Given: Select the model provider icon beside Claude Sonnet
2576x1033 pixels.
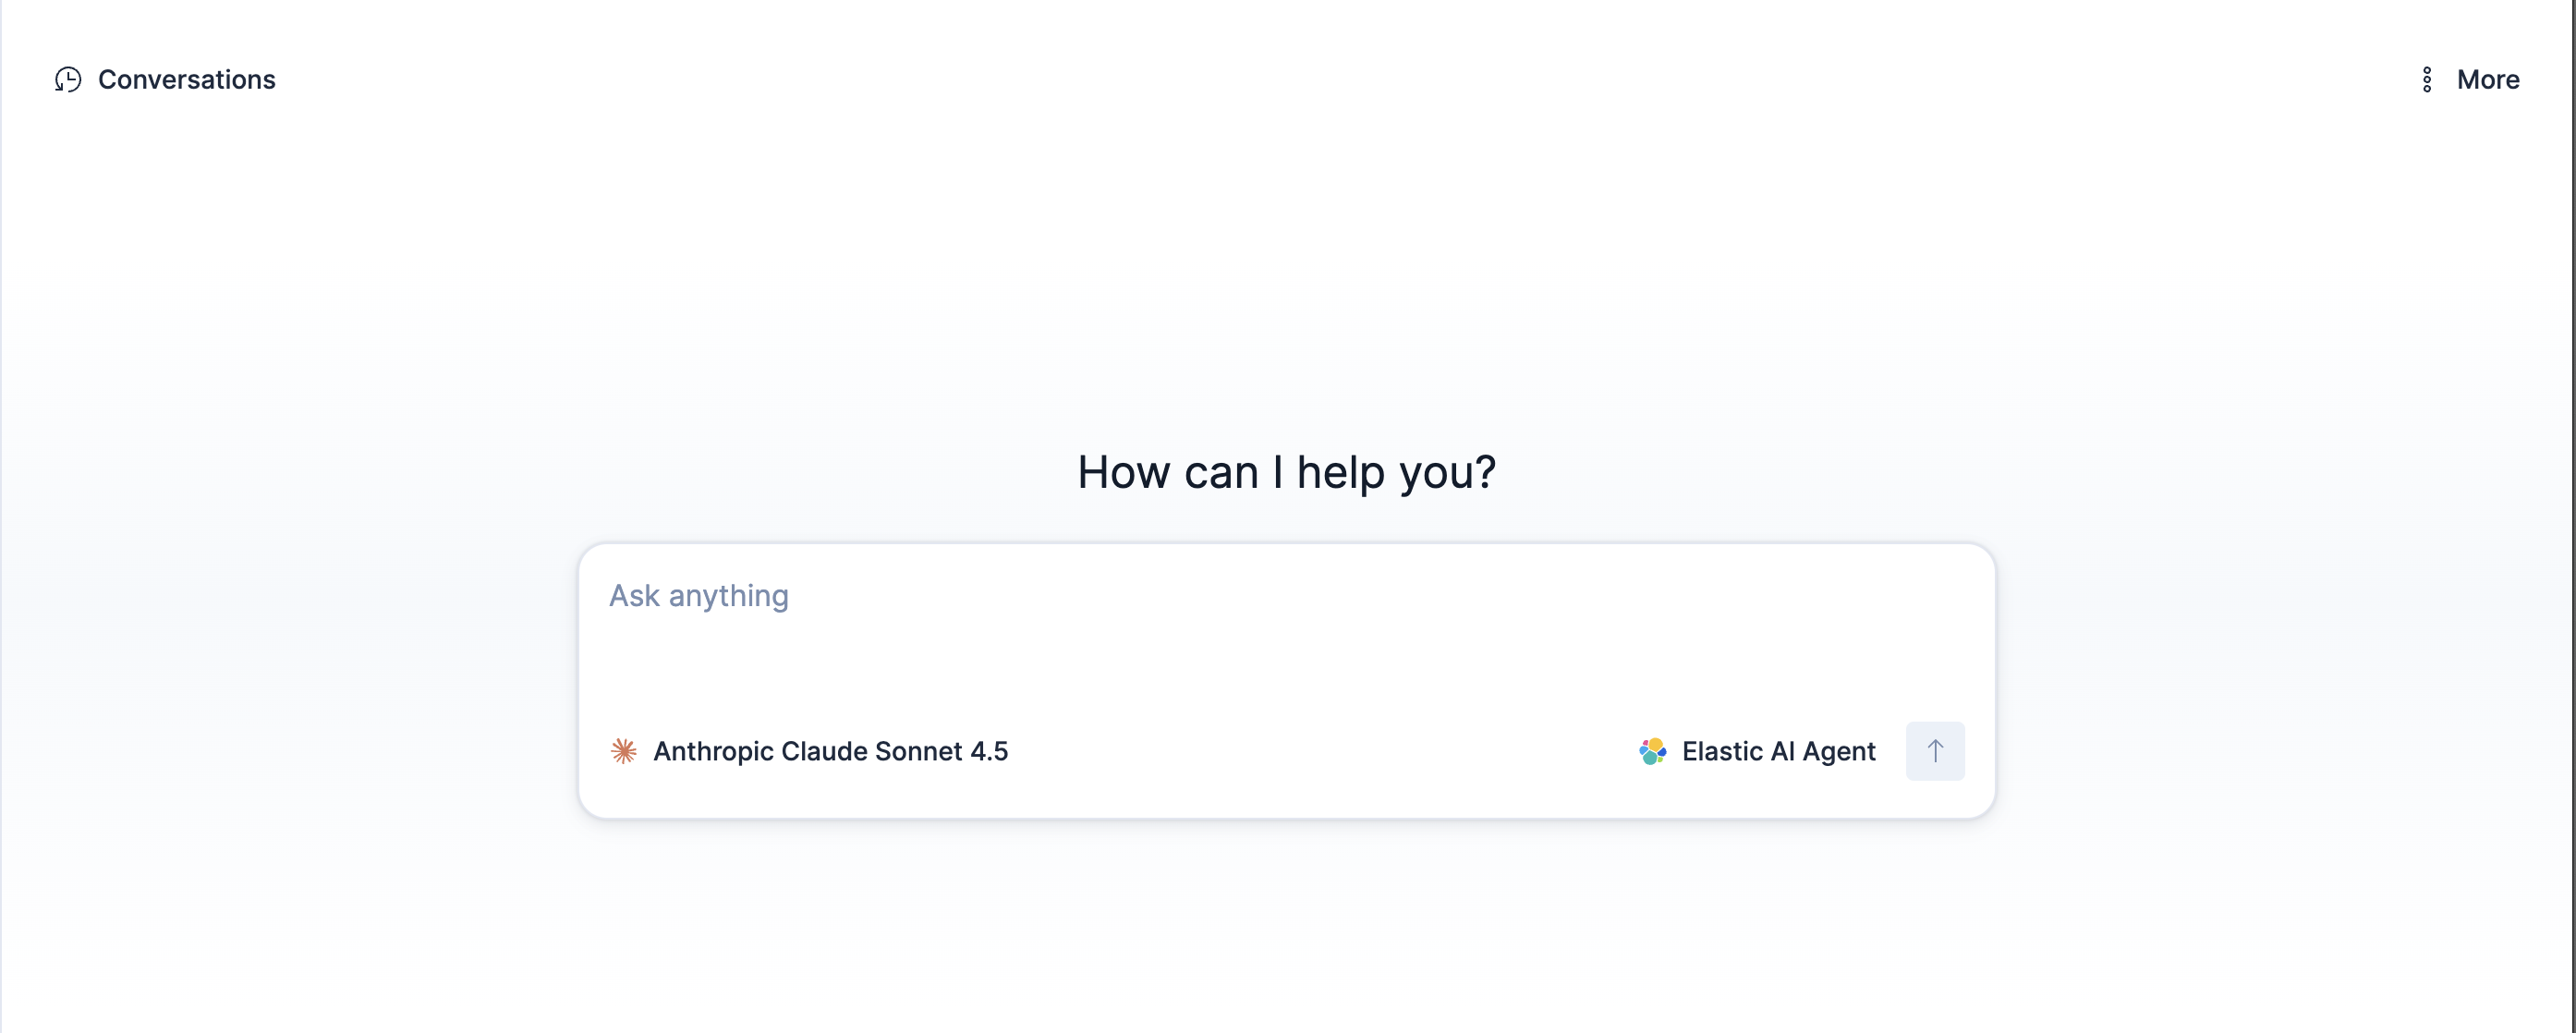Looking at the screenshot, I should click(x=625, y=750).
